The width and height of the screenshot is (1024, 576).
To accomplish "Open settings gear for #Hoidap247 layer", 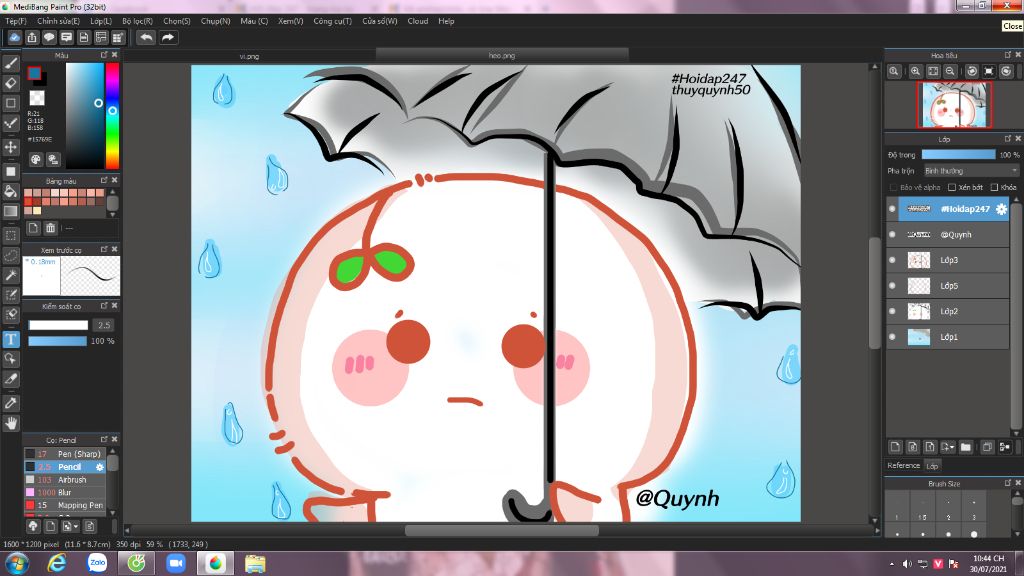I will (x=1000, y=209).
